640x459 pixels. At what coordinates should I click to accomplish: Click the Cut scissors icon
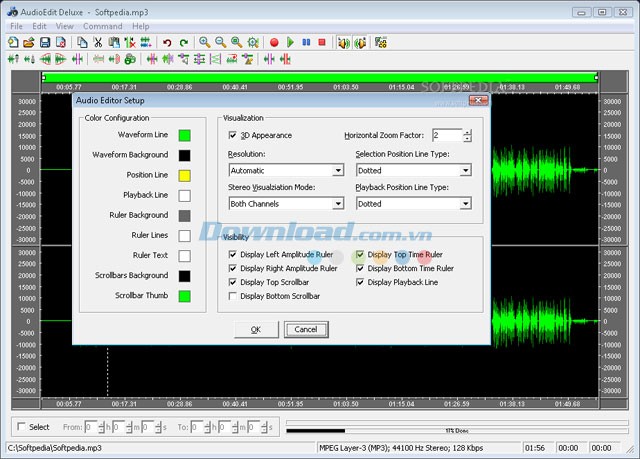[x=97, y=43]
